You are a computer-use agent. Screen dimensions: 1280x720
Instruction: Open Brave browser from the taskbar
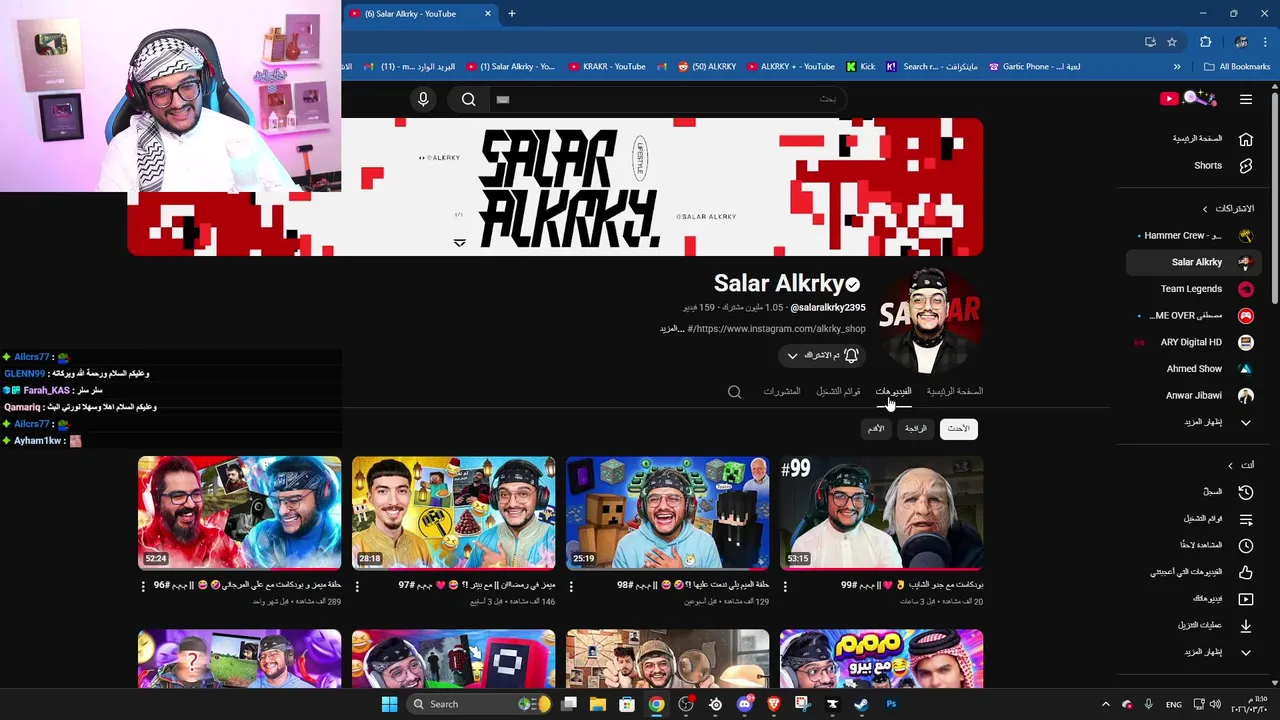(x=773, y=704)
